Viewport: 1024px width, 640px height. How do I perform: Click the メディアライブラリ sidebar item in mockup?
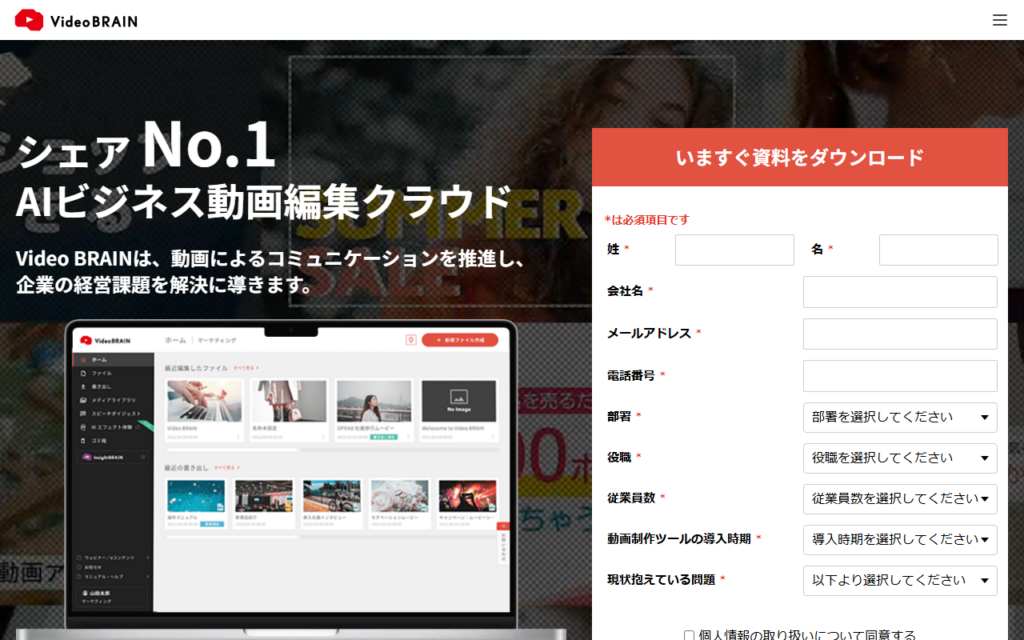pyautogui.click(x=112, y=399)
